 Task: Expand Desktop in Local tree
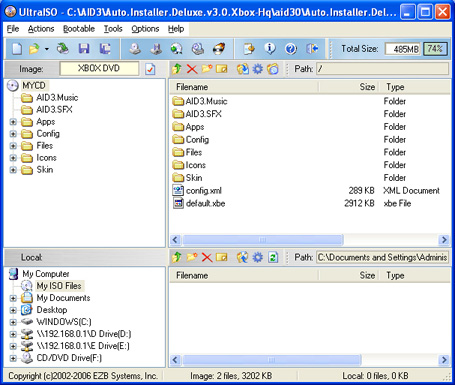tap(13, 310)
